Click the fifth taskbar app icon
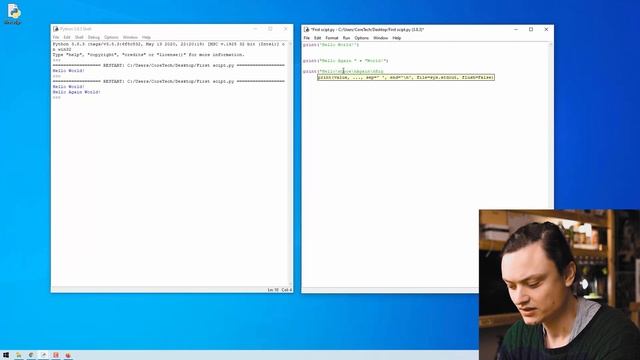The width and height of the screenshot is (640, 360). [68, 355]
